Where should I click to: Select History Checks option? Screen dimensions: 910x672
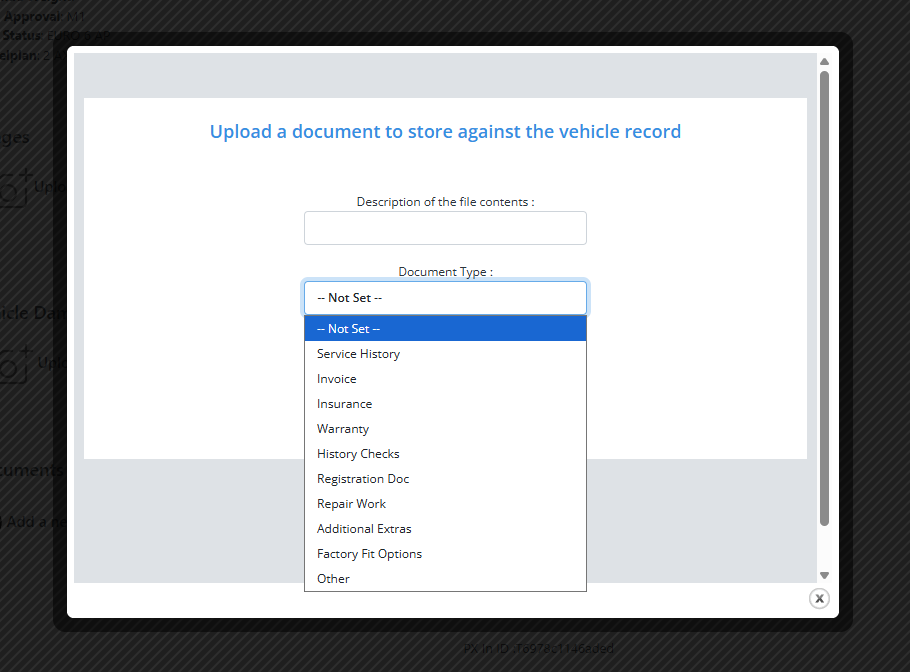point(358,454)
